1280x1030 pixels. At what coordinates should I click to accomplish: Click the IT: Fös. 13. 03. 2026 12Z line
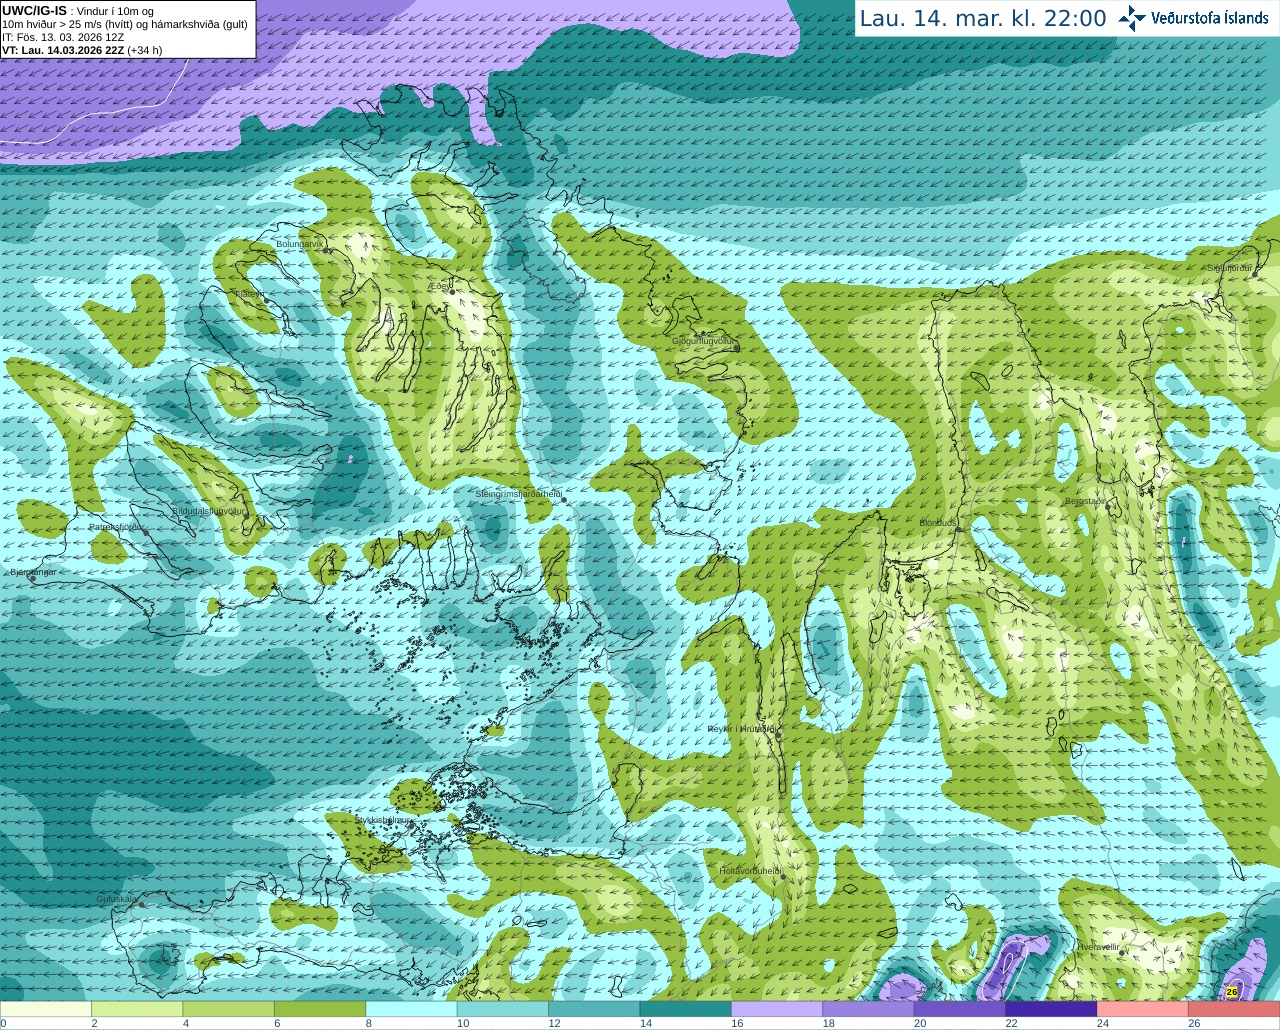pos(63,37)
